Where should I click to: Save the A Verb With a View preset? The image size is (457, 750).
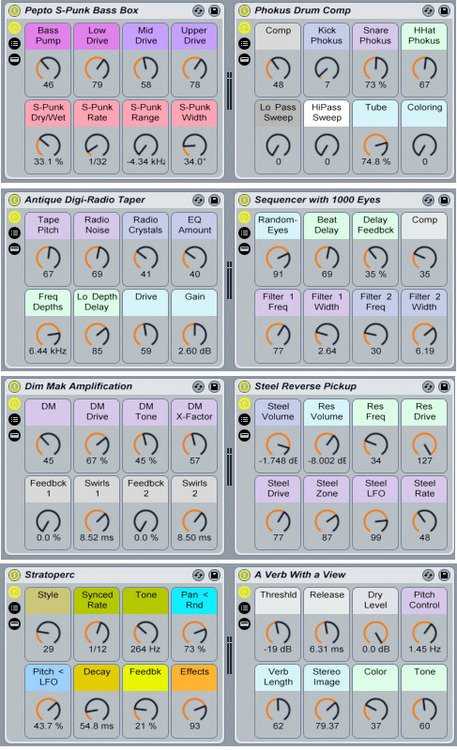444,574
